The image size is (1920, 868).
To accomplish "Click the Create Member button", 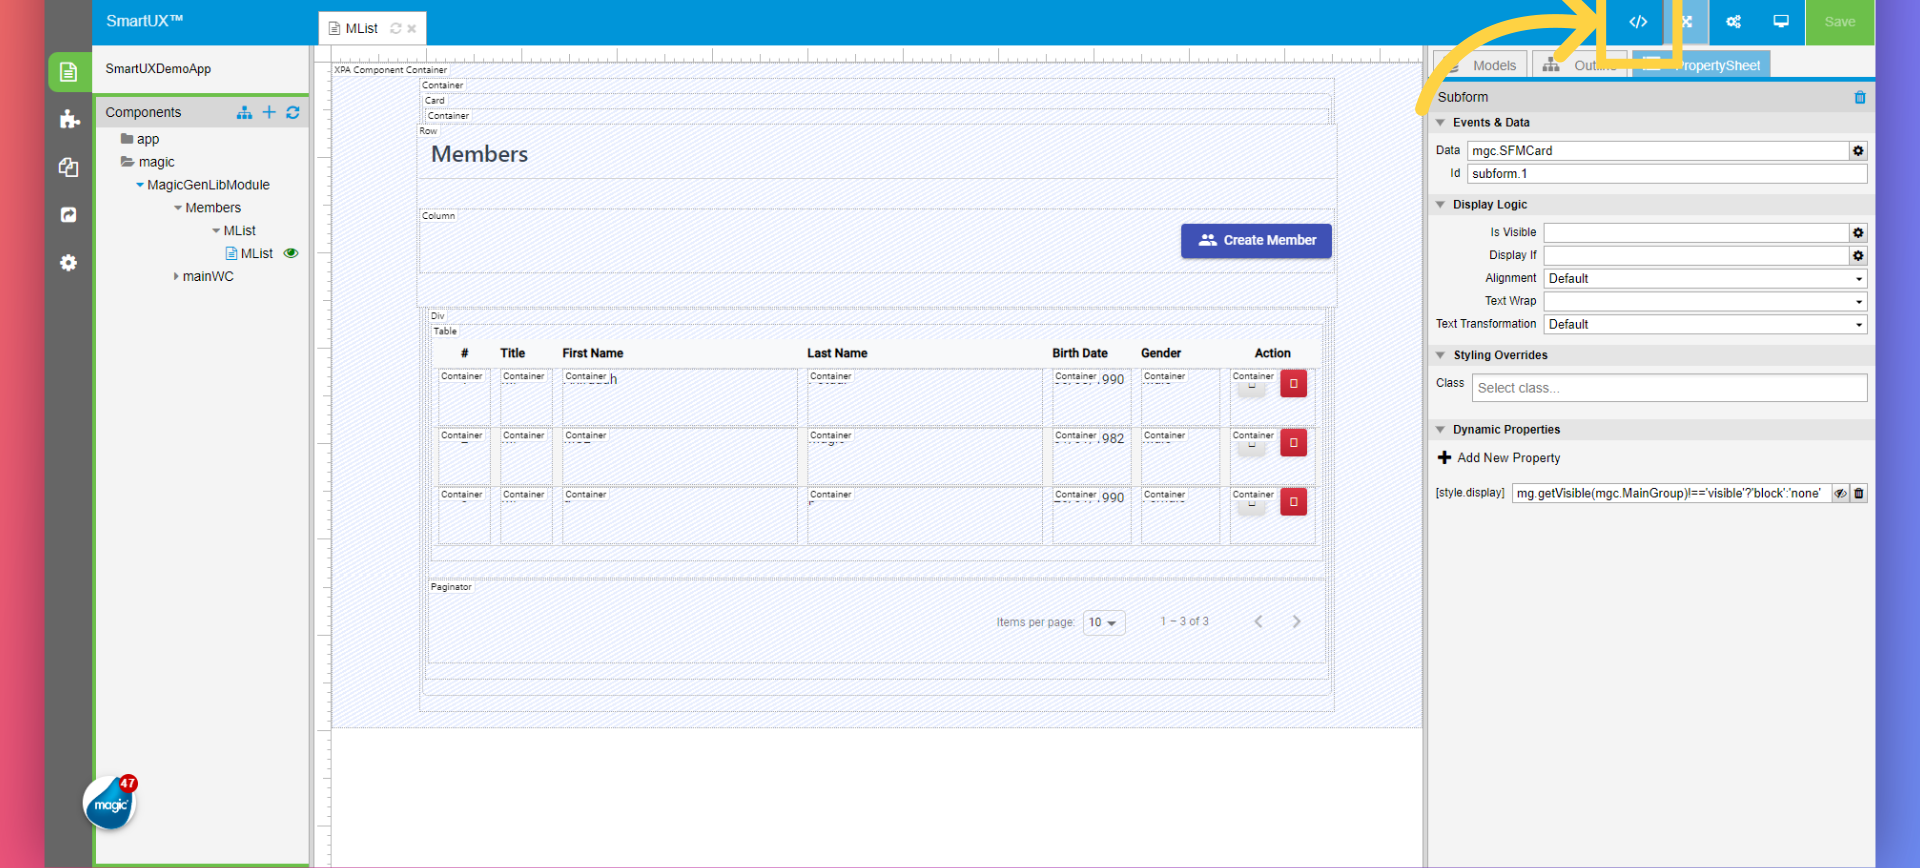I will pyautogui.click(x=1256, y=240).
